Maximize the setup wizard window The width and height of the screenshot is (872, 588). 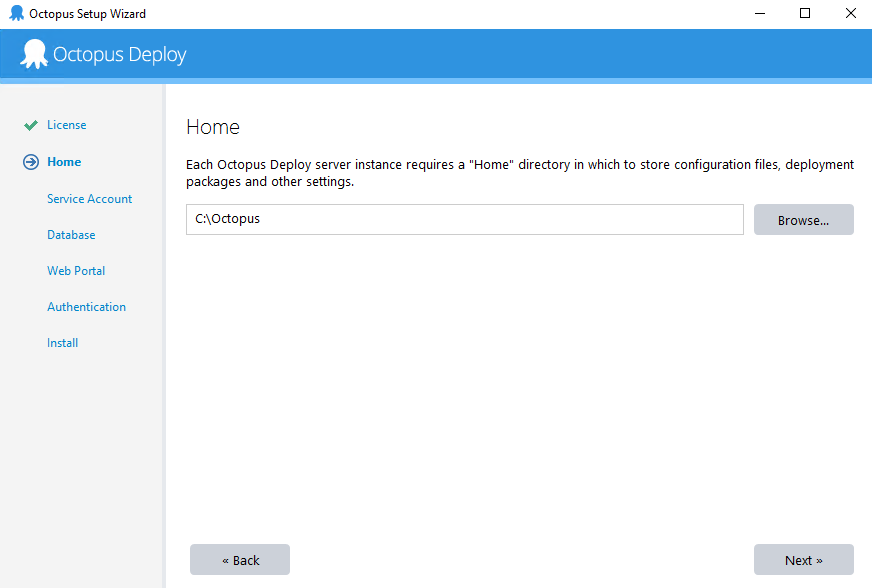point(805,14)
